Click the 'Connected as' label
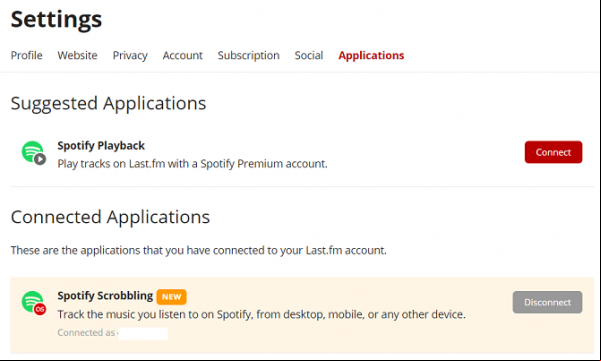Image resolution: width=601 pixels, height=361 pixels. pos(86,333)
